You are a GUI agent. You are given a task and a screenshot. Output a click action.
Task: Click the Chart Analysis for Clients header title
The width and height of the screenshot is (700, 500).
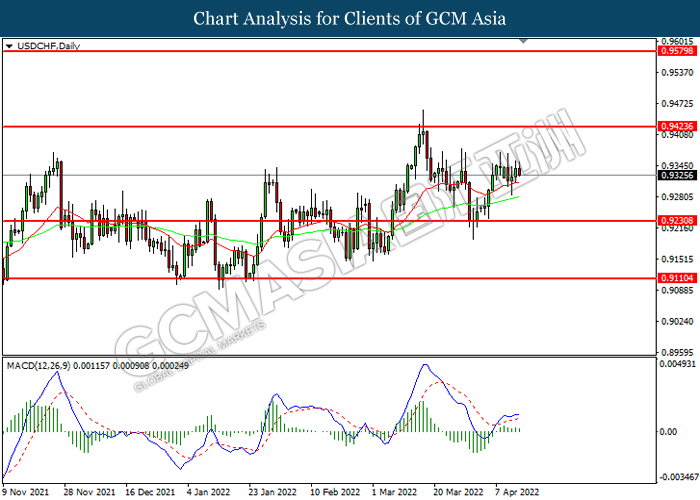coord(350,19)
